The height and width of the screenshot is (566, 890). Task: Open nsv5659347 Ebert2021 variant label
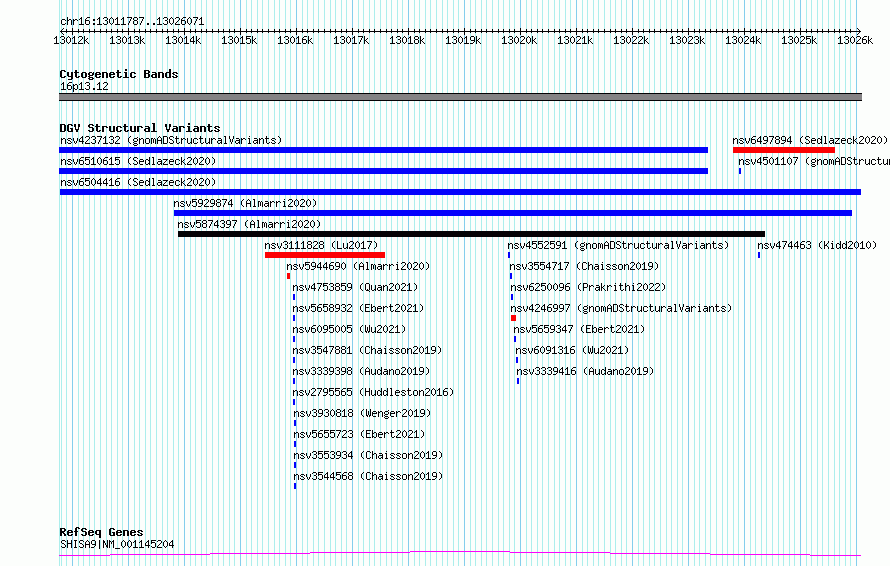tap(579, 329)
